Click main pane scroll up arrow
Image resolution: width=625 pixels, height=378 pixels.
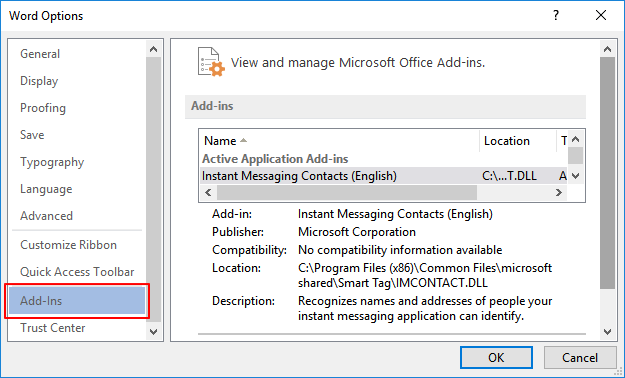click(607, 49)
